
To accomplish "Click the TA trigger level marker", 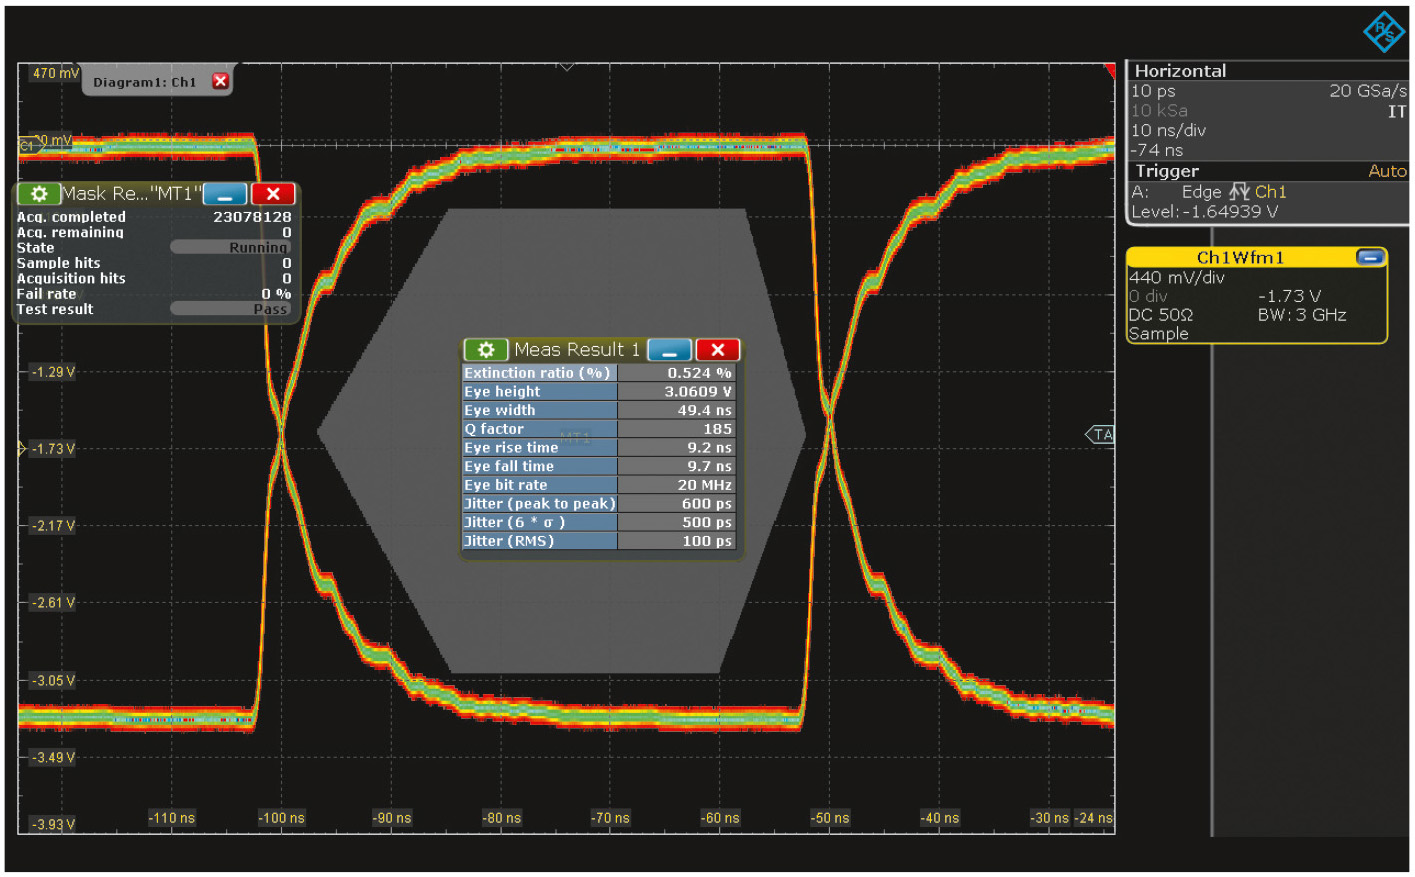I will [1100, 434].
